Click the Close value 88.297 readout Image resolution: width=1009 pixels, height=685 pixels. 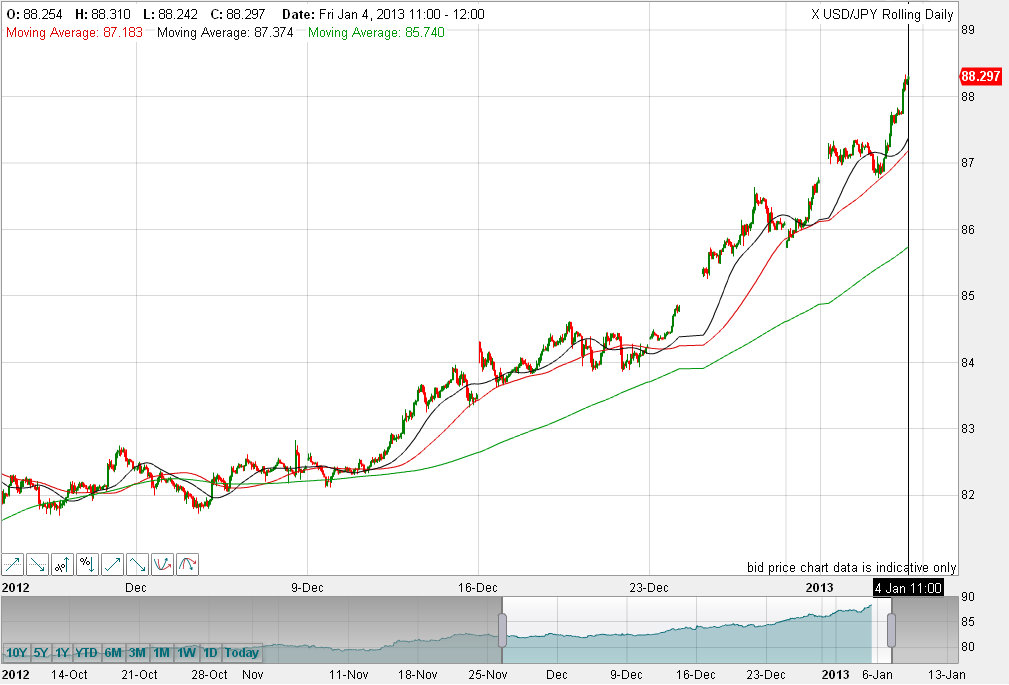point(238,14)
